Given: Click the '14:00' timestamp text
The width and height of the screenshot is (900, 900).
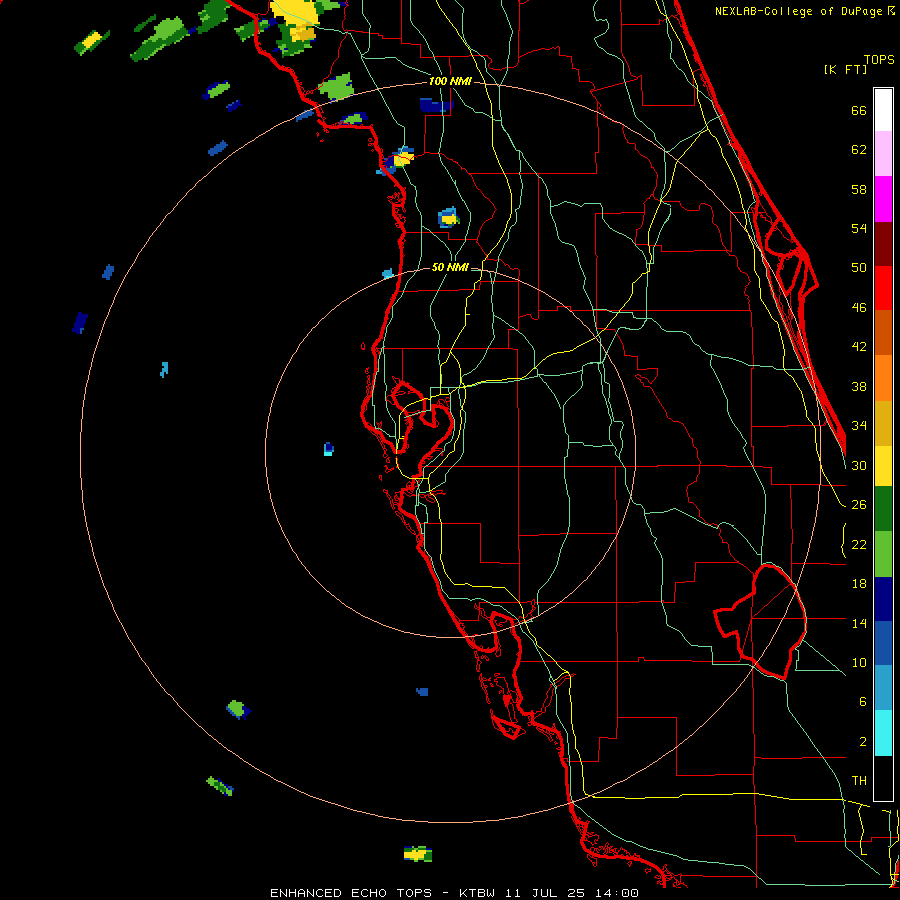Looking at the screenshot, I should click(616, 893).
